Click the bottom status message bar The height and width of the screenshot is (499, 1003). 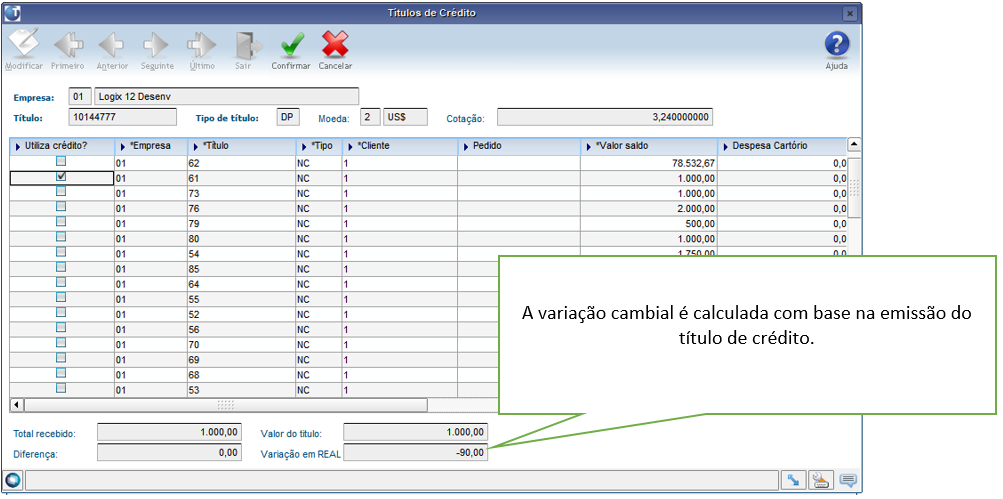click(x=402, y=480)
